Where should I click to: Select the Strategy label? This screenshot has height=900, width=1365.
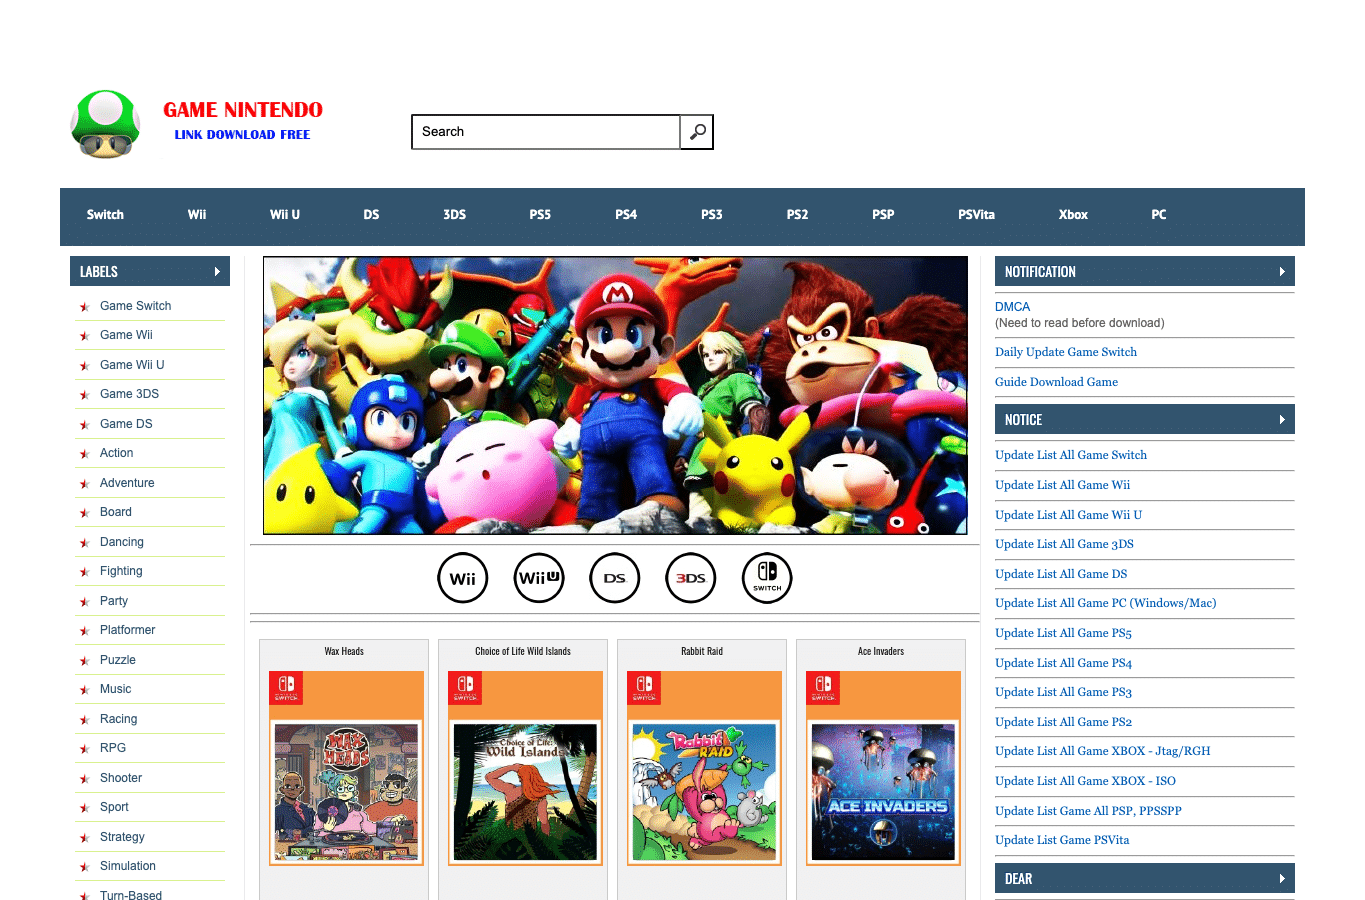tap(122, 837)
